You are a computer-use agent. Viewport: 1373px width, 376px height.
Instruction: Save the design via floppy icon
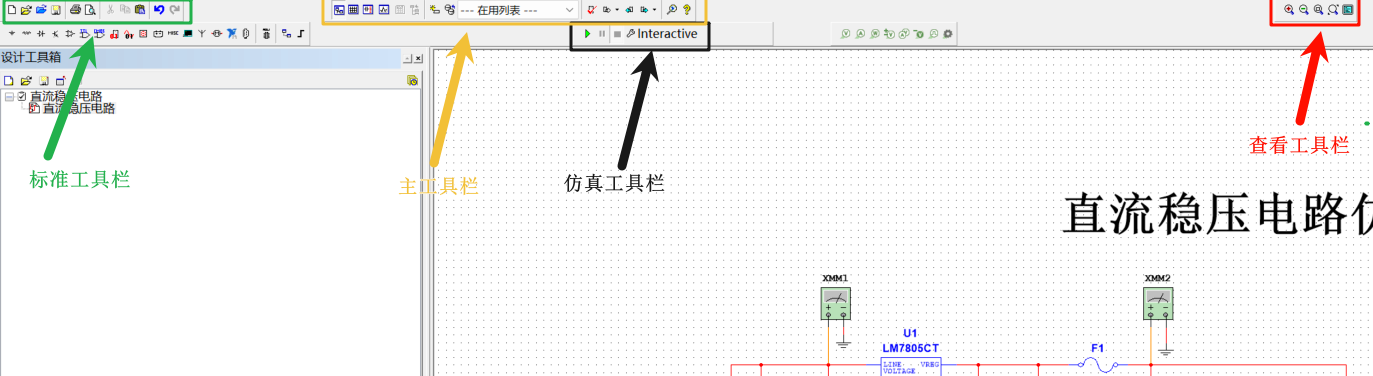pos(56,10)
